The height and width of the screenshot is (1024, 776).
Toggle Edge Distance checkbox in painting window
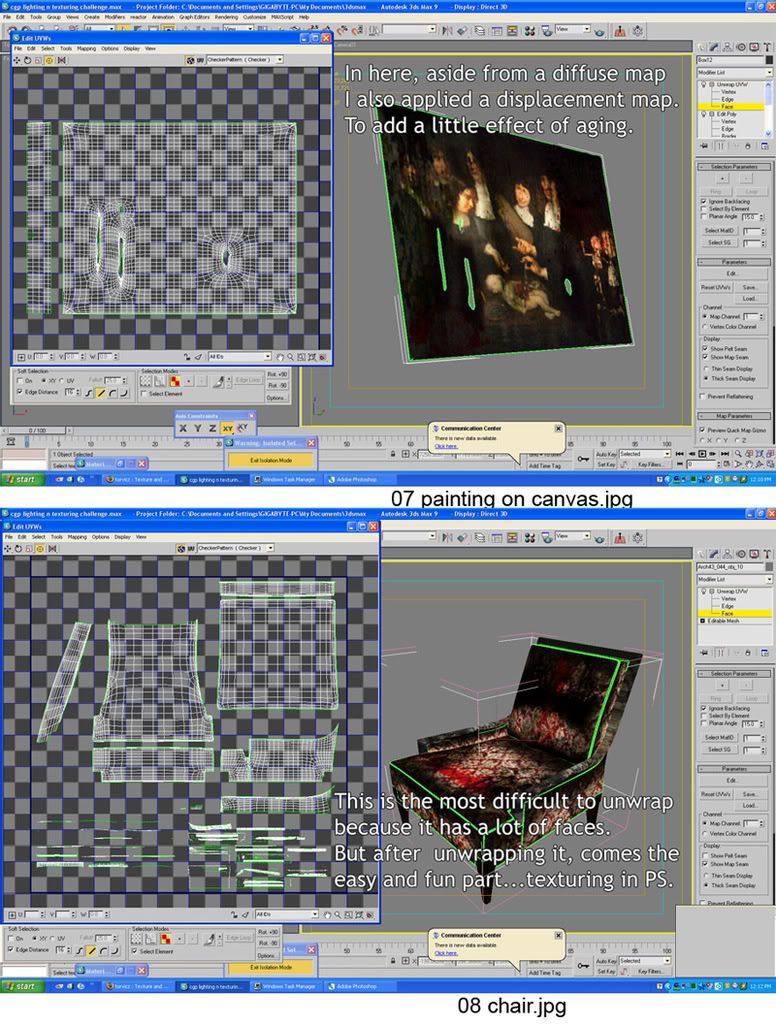click(20, 392)
